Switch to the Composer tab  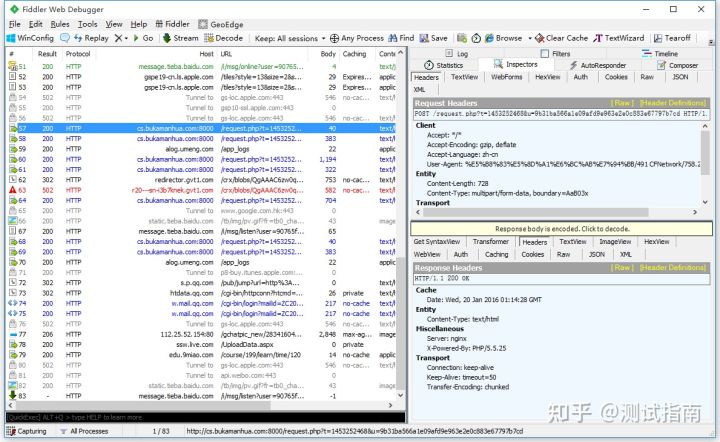[678, 65]
